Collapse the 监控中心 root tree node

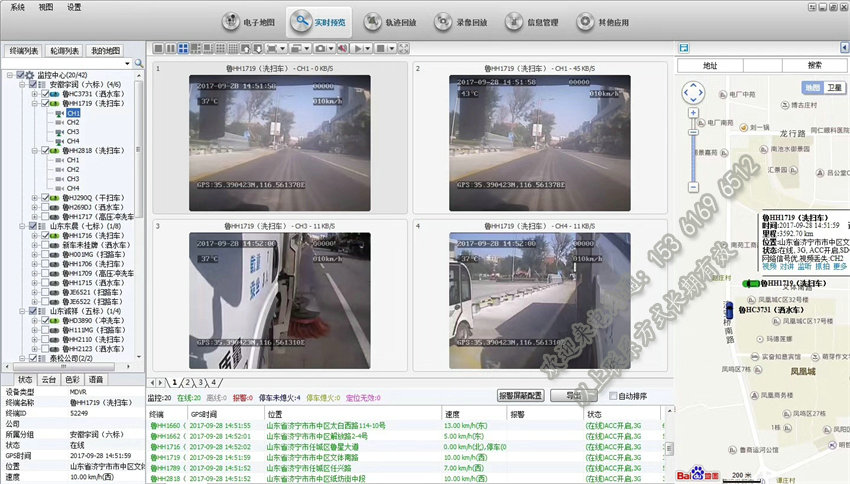coord(10,75)
